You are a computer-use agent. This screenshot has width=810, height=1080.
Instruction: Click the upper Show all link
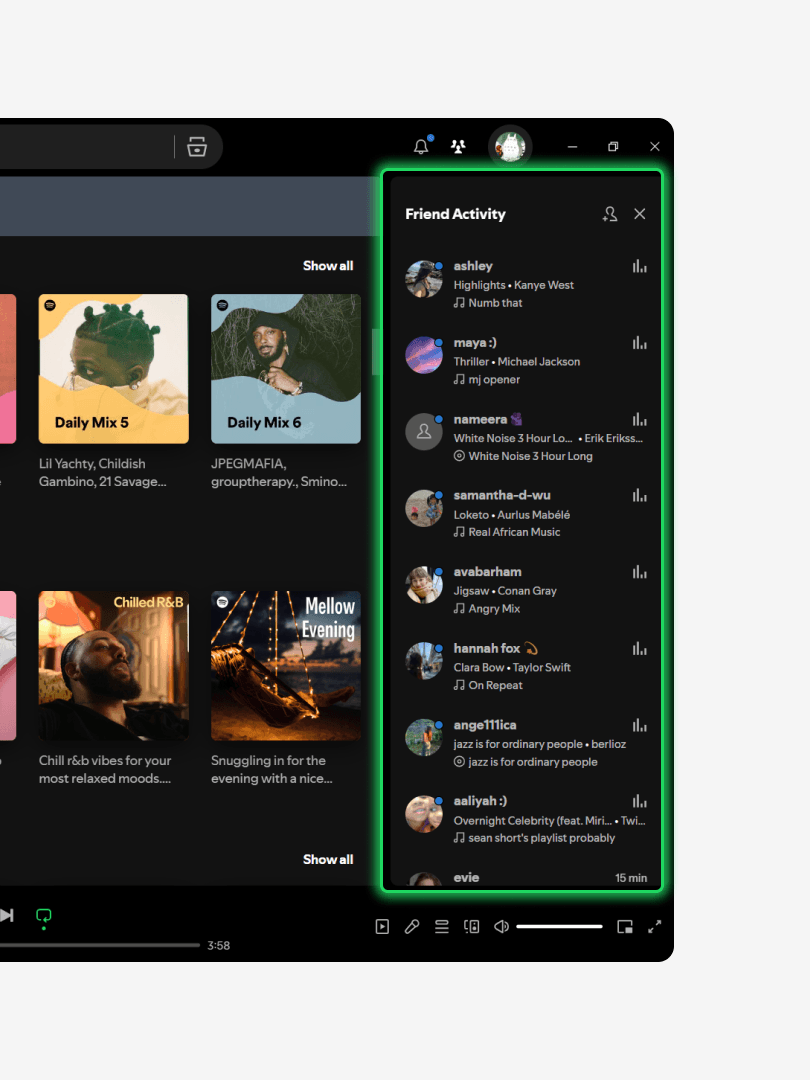(328, 266)
